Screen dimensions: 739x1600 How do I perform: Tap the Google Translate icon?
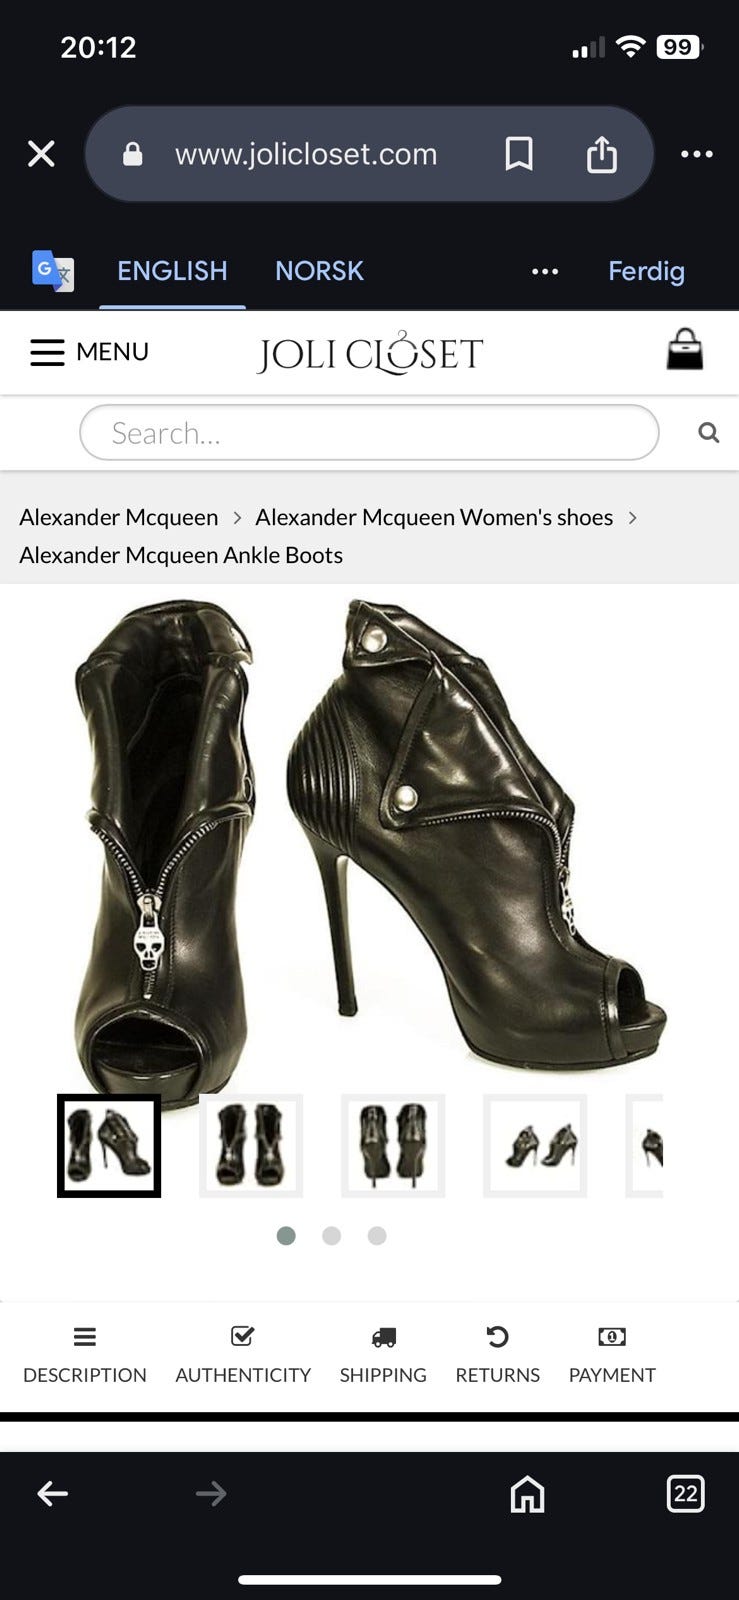coord(53,271)
